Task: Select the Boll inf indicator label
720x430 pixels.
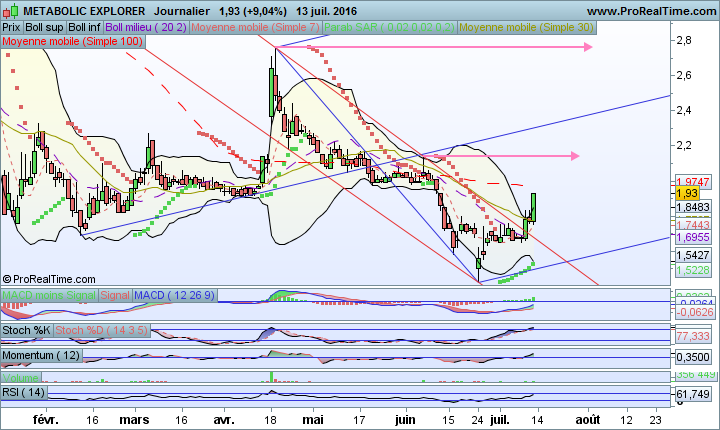Action: coord(84,28)
